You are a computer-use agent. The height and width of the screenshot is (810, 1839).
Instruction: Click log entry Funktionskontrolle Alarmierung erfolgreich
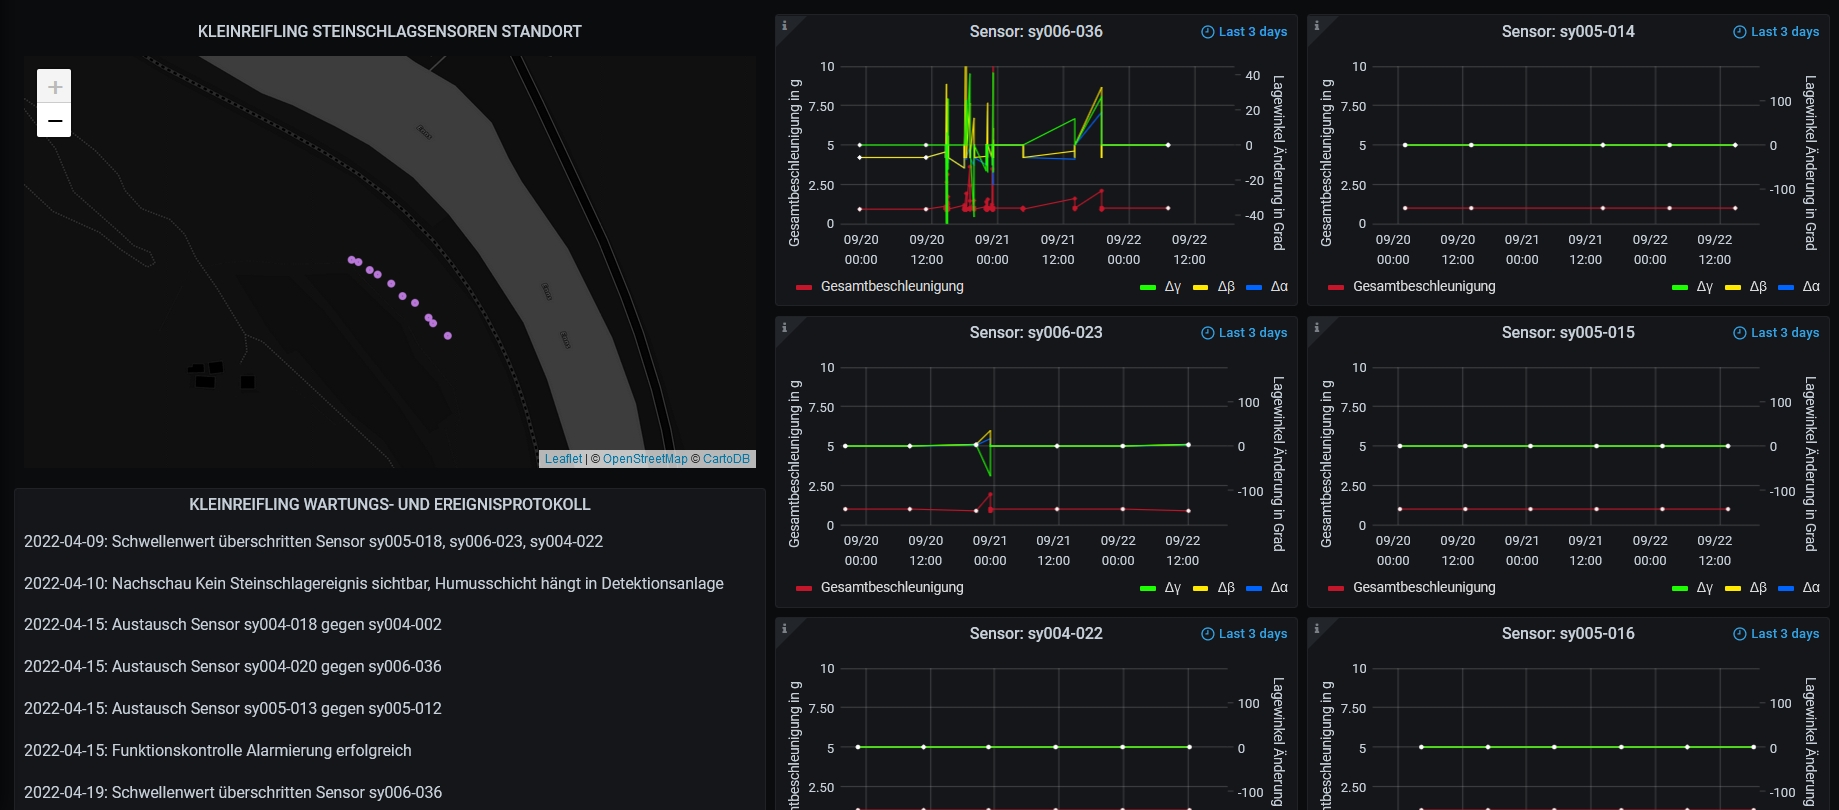pos(218,751)
